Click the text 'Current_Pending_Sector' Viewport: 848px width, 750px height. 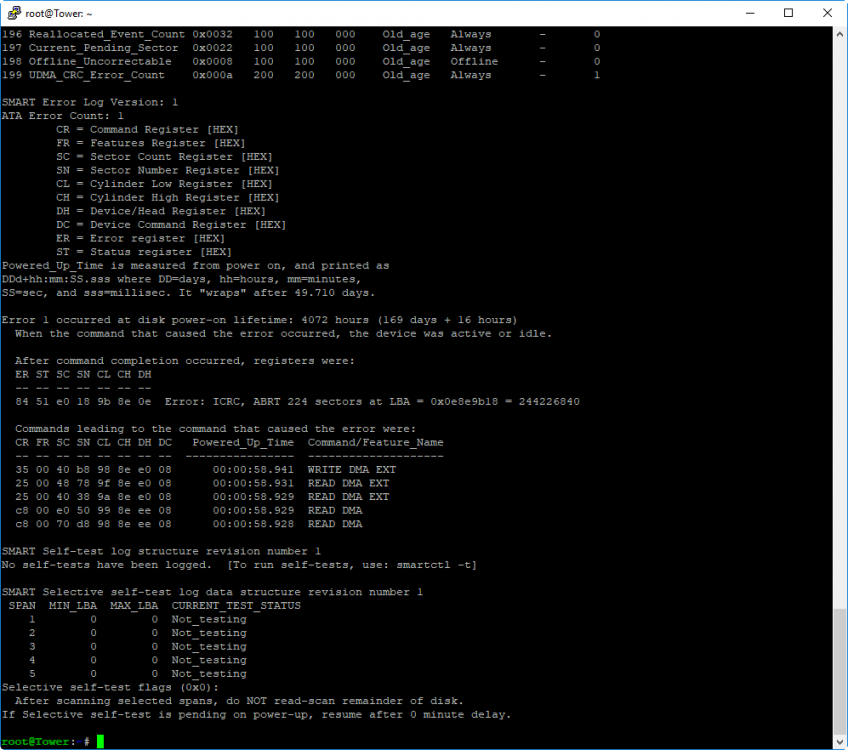[x=103, y=48]
